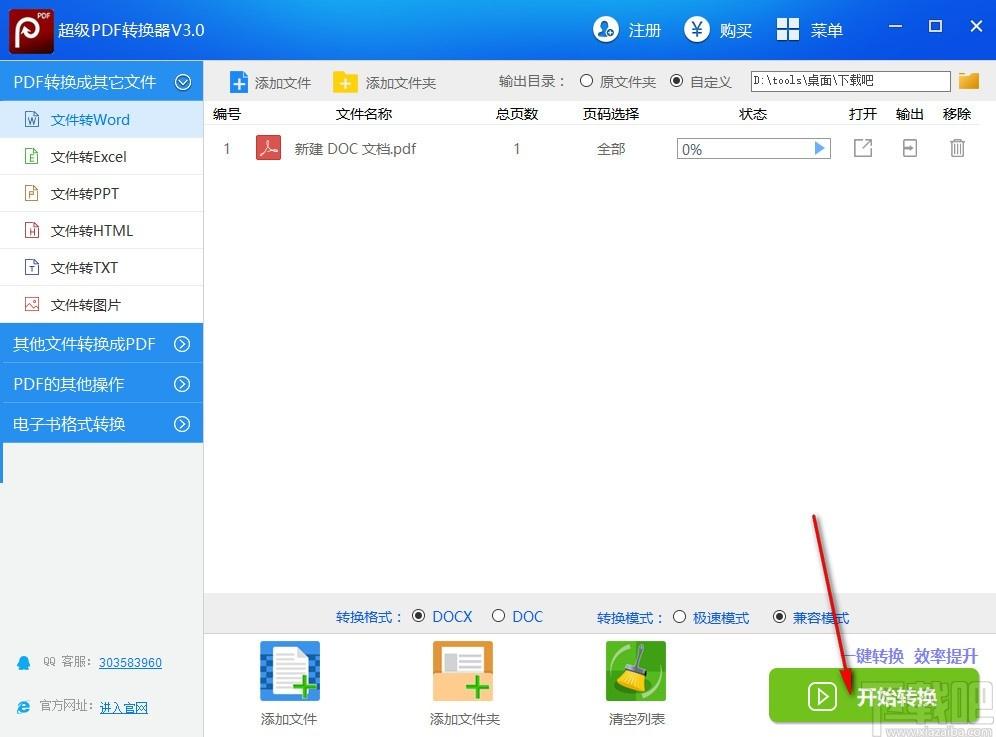Click the Internet Explorer icon beside 官方网址
This screenshot has height=737, width=996.
24,707
